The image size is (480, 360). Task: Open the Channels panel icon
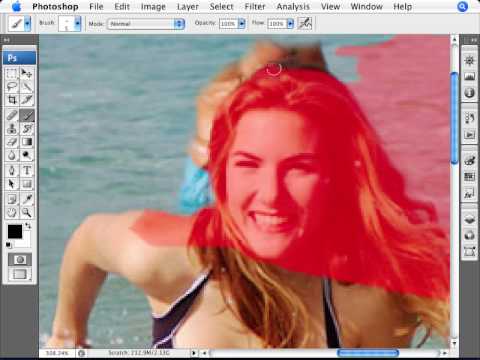point(469,235)
